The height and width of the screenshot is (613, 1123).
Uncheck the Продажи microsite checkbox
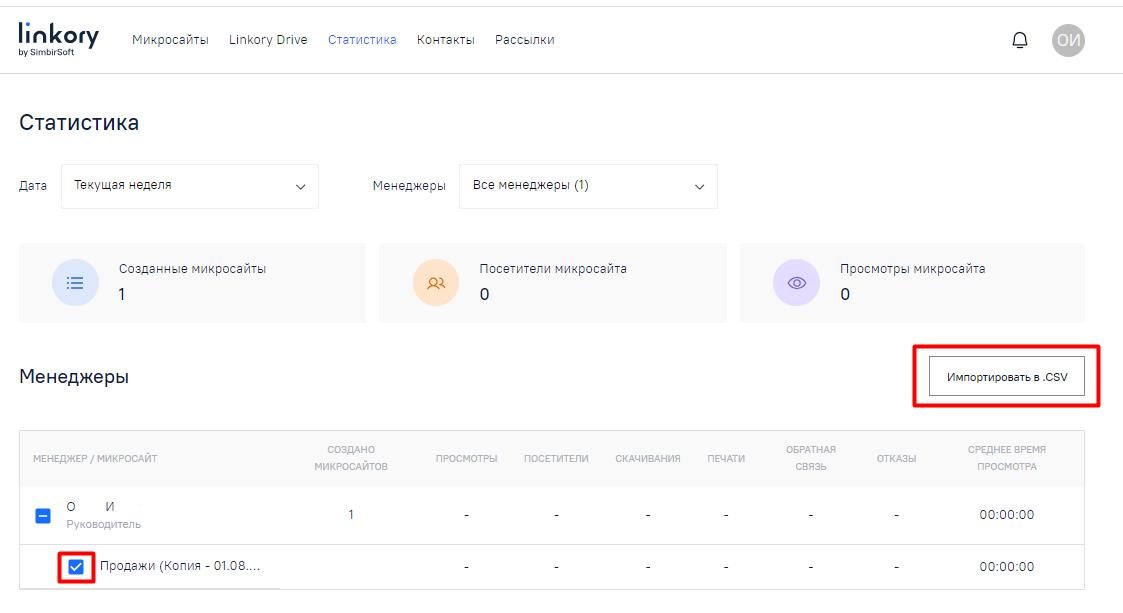pyautogui.click(x=75, y=567)
